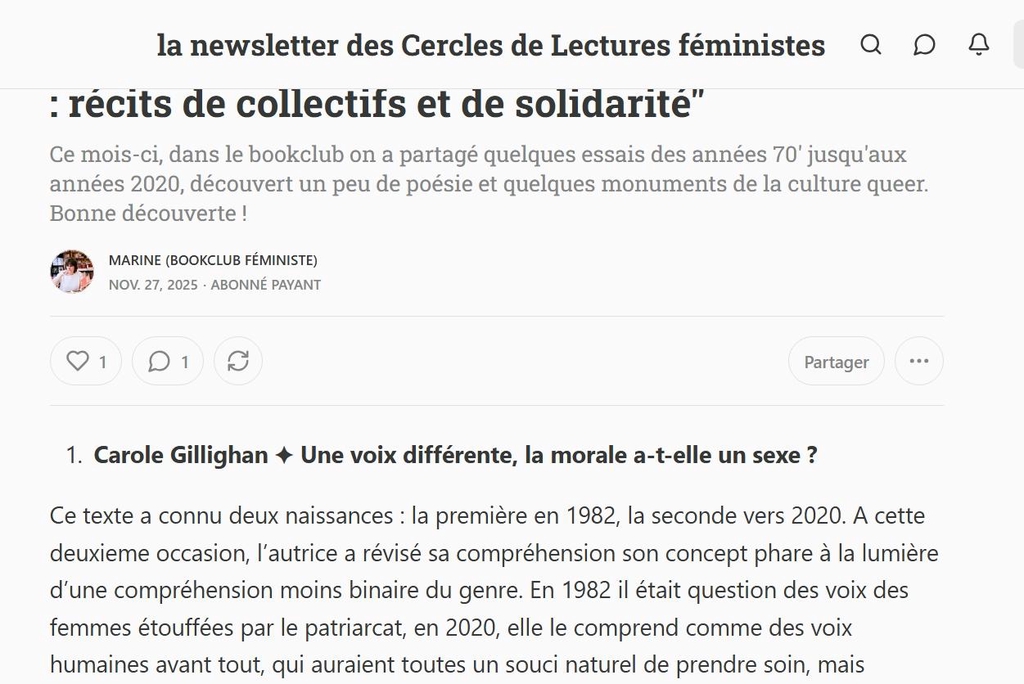Image resolution: width=1024 pixels, height=684 pixels.
Task: Click the words Bonne découverte in the subtitle
Action: point(140,214)
